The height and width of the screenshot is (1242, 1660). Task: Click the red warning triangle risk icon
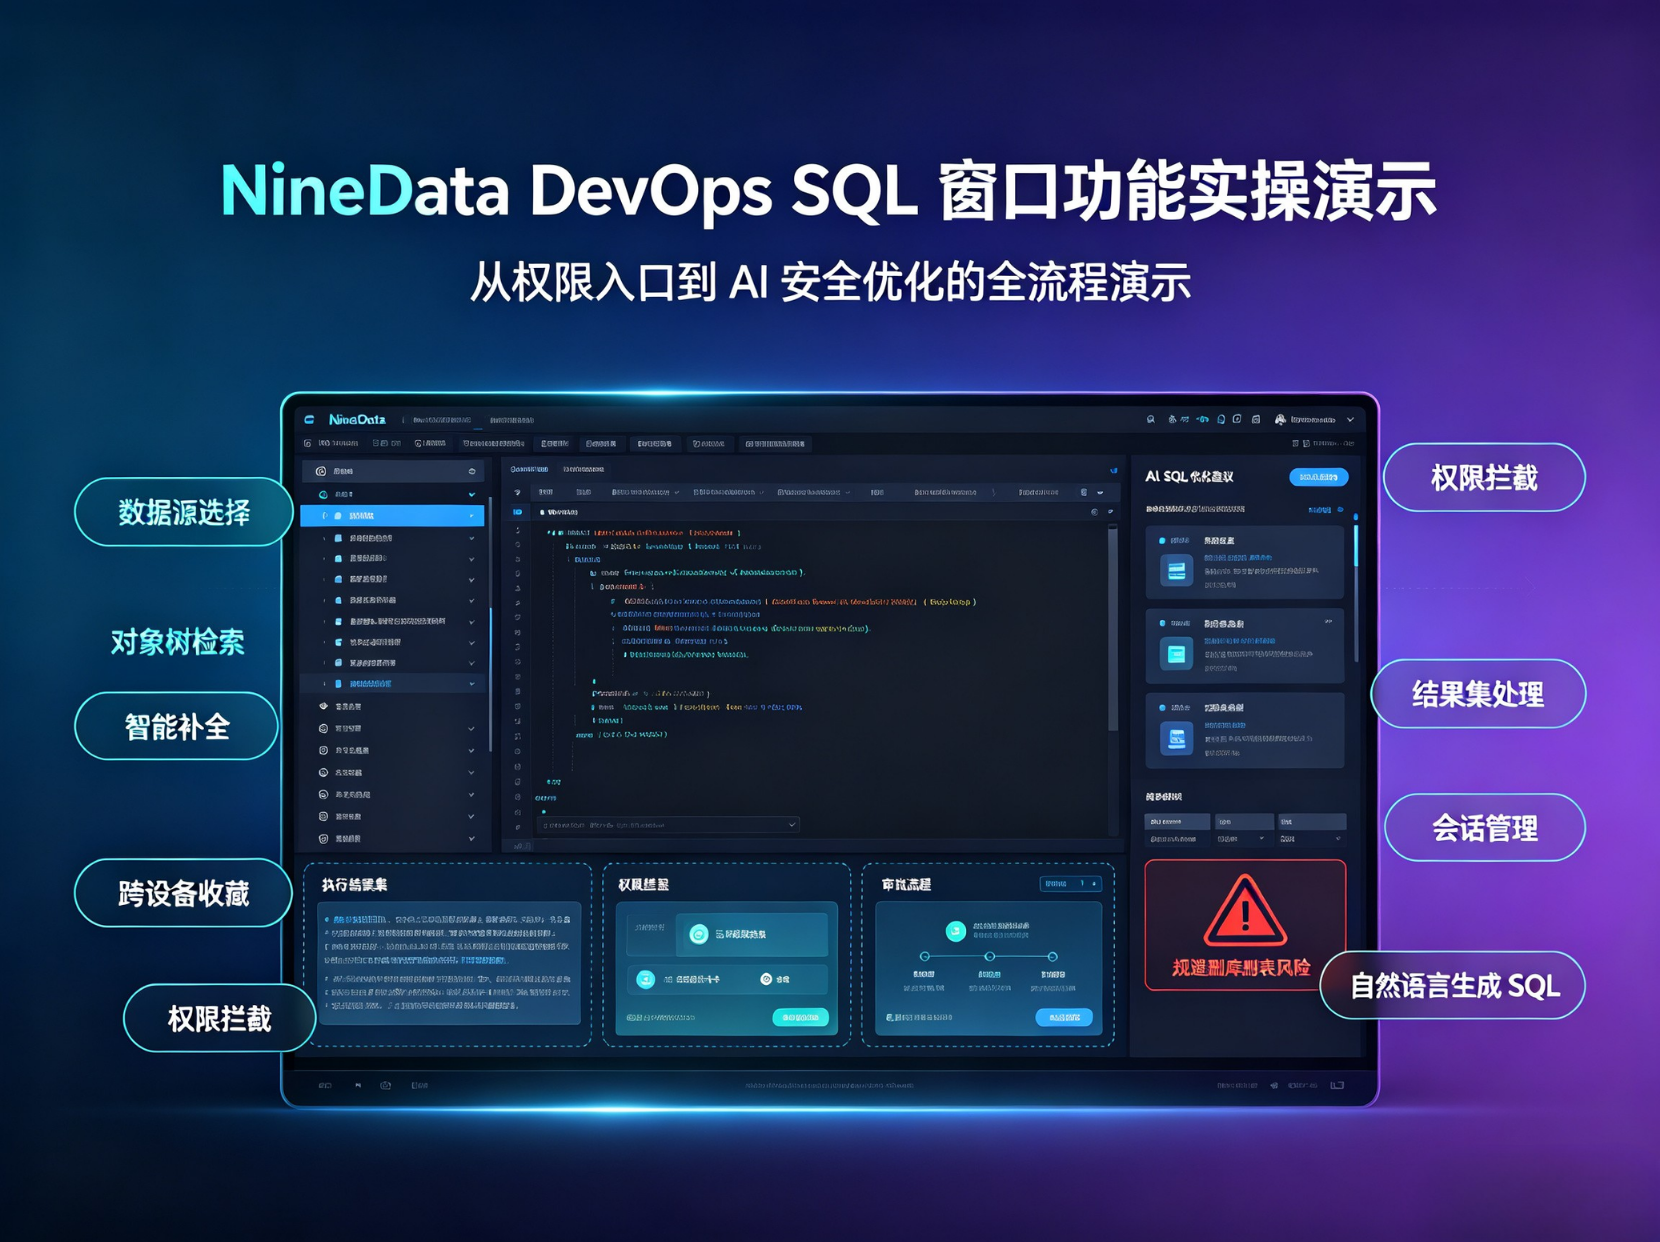(1244, 910)
